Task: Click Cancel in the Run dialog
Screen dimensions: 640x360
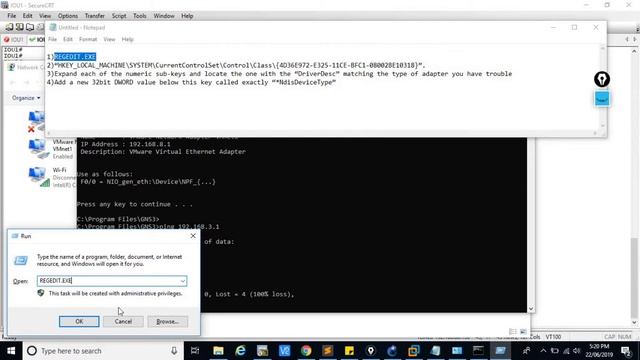Action: (x=123, y=321)
